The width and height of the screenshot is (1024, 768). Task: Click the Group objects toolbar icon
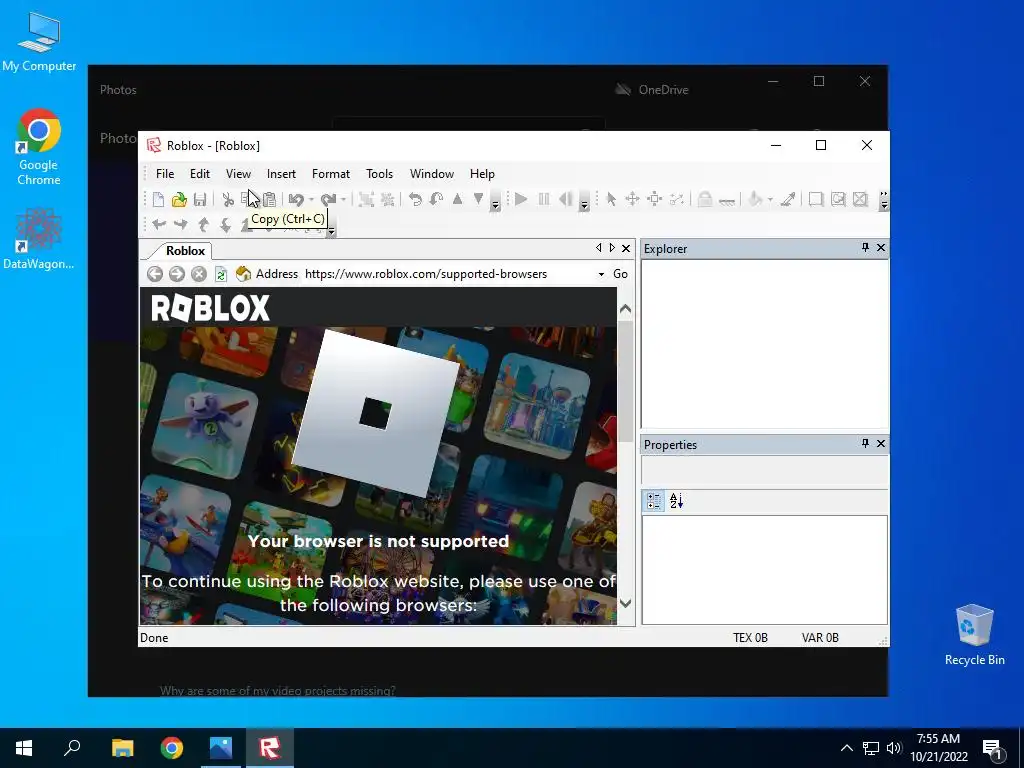click(x=366, y=199)
